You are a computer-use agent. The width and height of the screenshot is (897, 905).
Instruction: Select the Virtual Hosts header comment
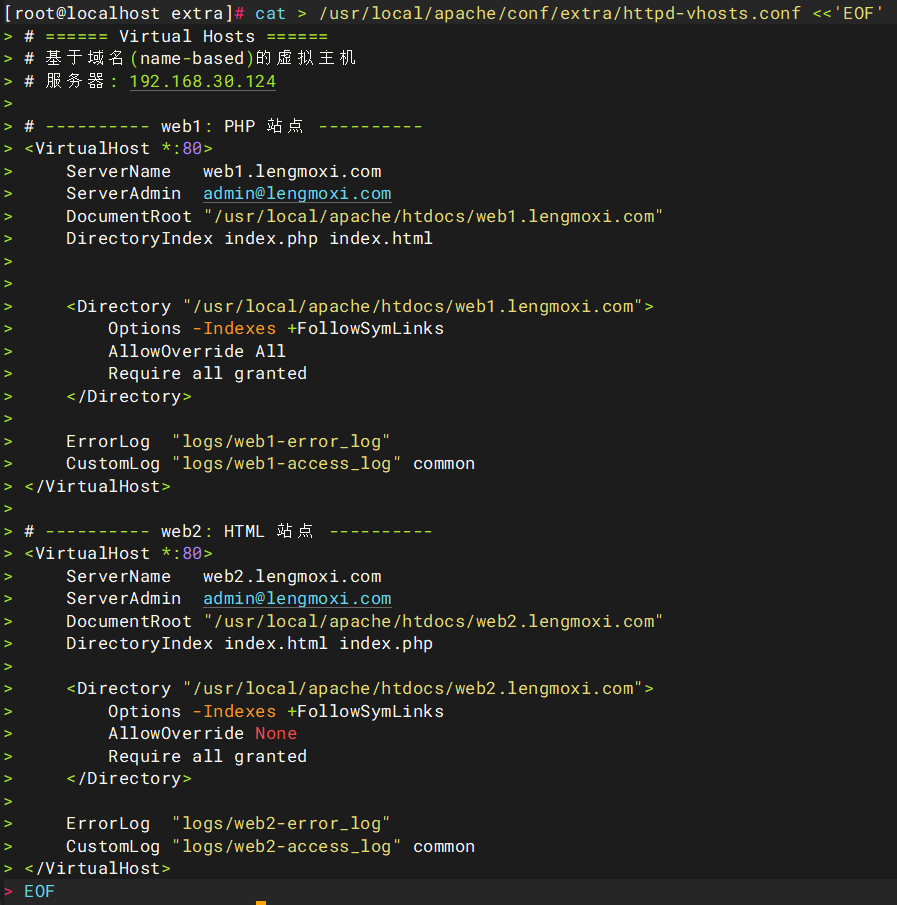click(176, 36)
